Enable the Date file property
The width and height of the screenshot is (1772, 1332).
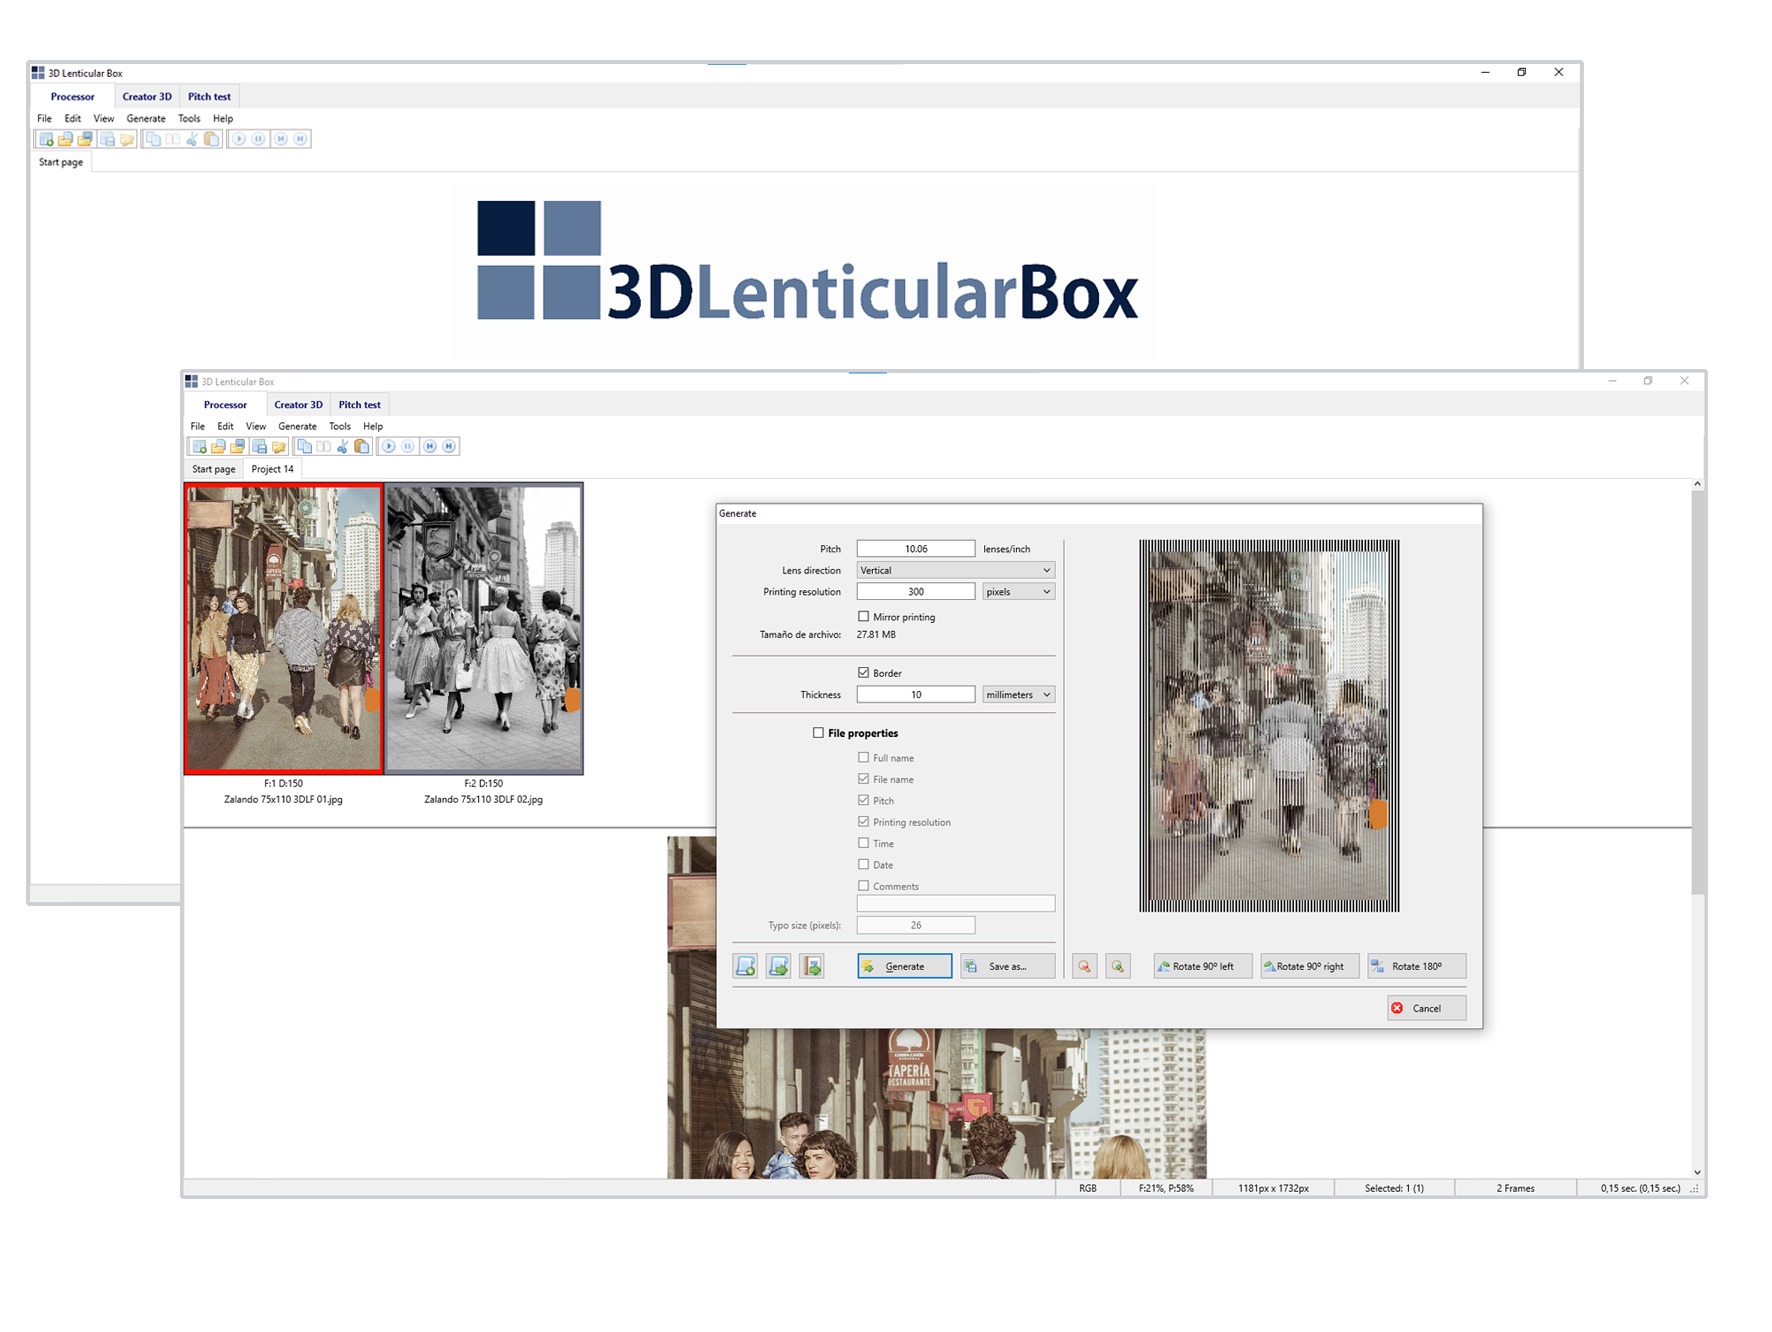coord(864,864)
